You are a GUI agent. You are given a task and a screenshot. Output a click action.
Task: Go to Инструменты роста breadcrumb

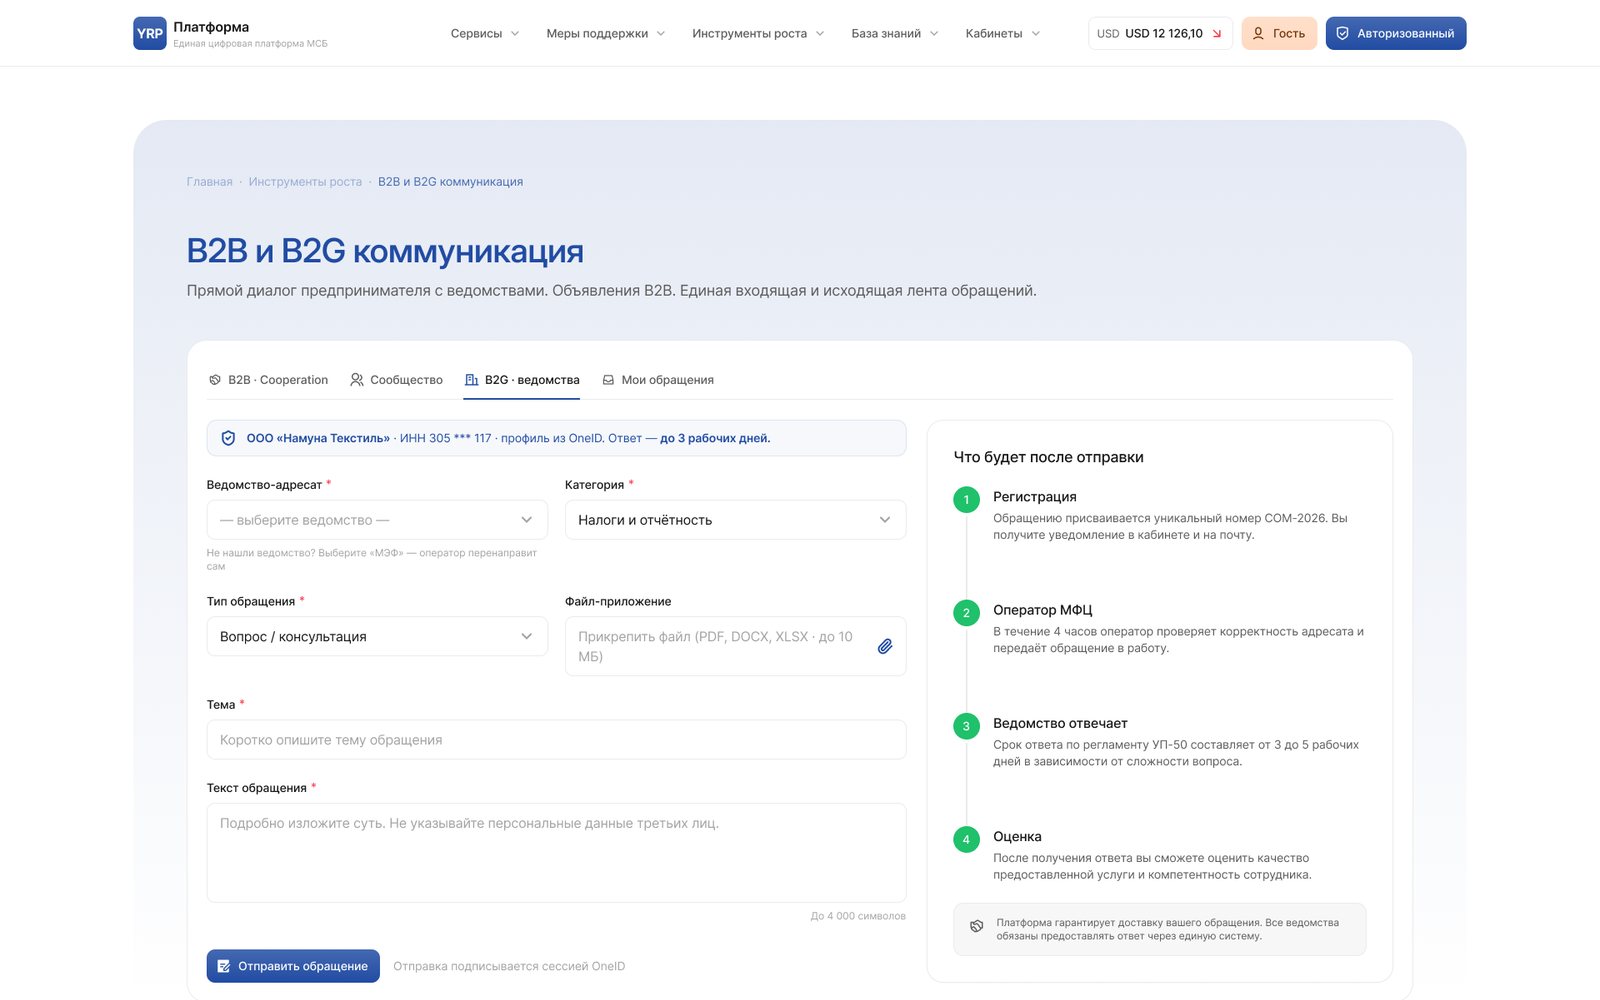coord(305,182)
